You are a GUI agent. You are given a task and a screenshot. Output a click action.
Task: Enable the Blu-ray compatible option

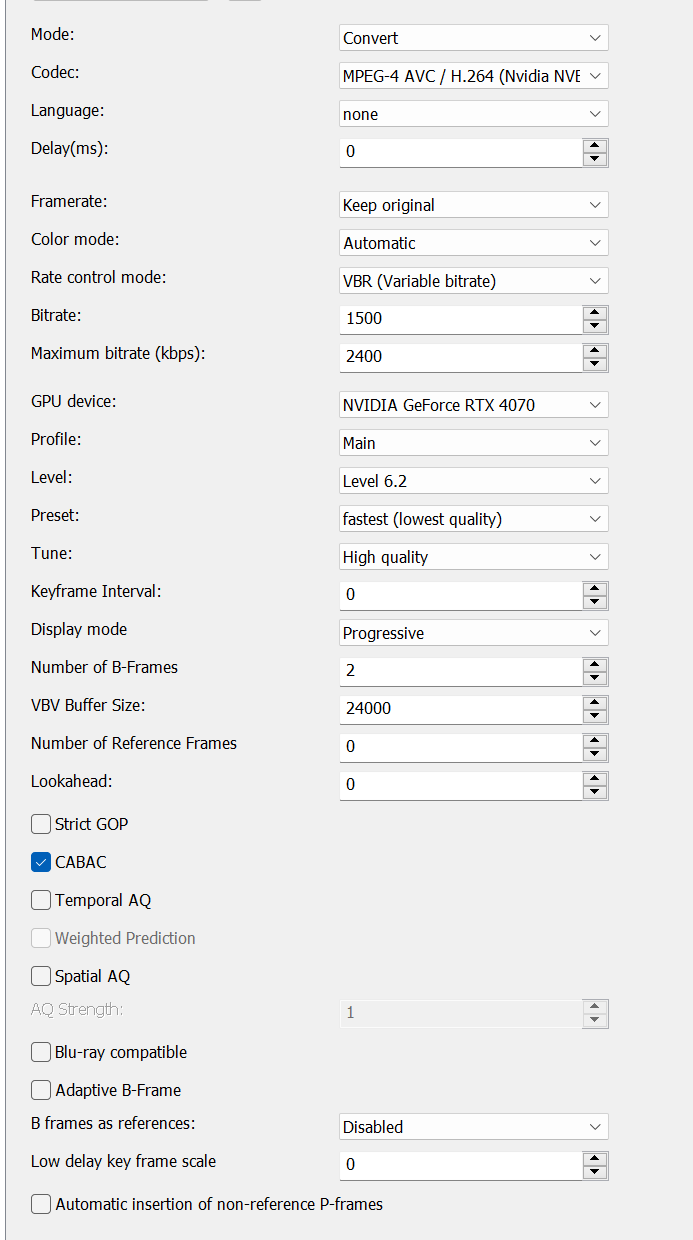tap(41, 1052)
